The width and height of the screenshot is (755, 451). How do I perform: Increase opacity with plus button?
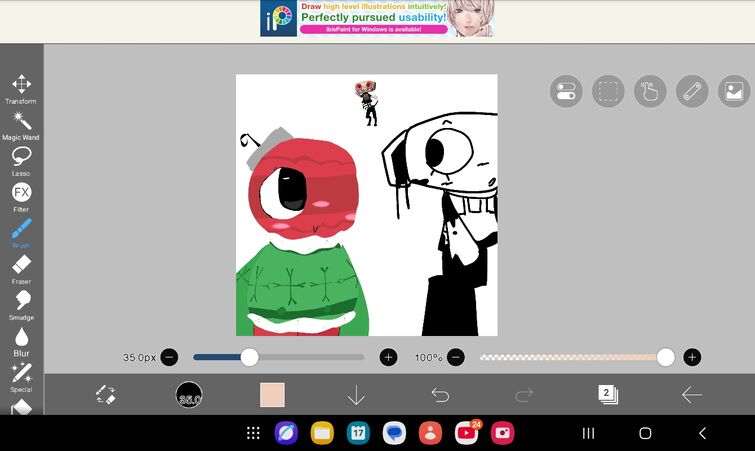(x=692, y=357)
